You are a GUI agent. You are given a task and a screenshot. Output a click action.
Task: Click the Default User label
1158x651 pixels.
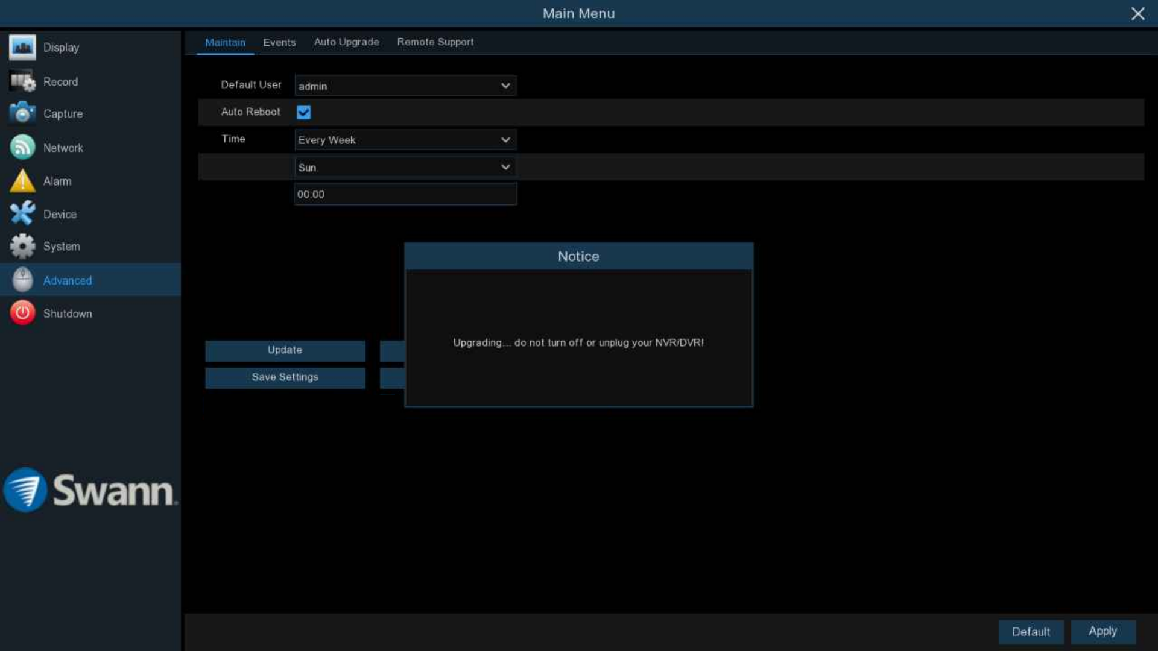(x=251, y=85)
